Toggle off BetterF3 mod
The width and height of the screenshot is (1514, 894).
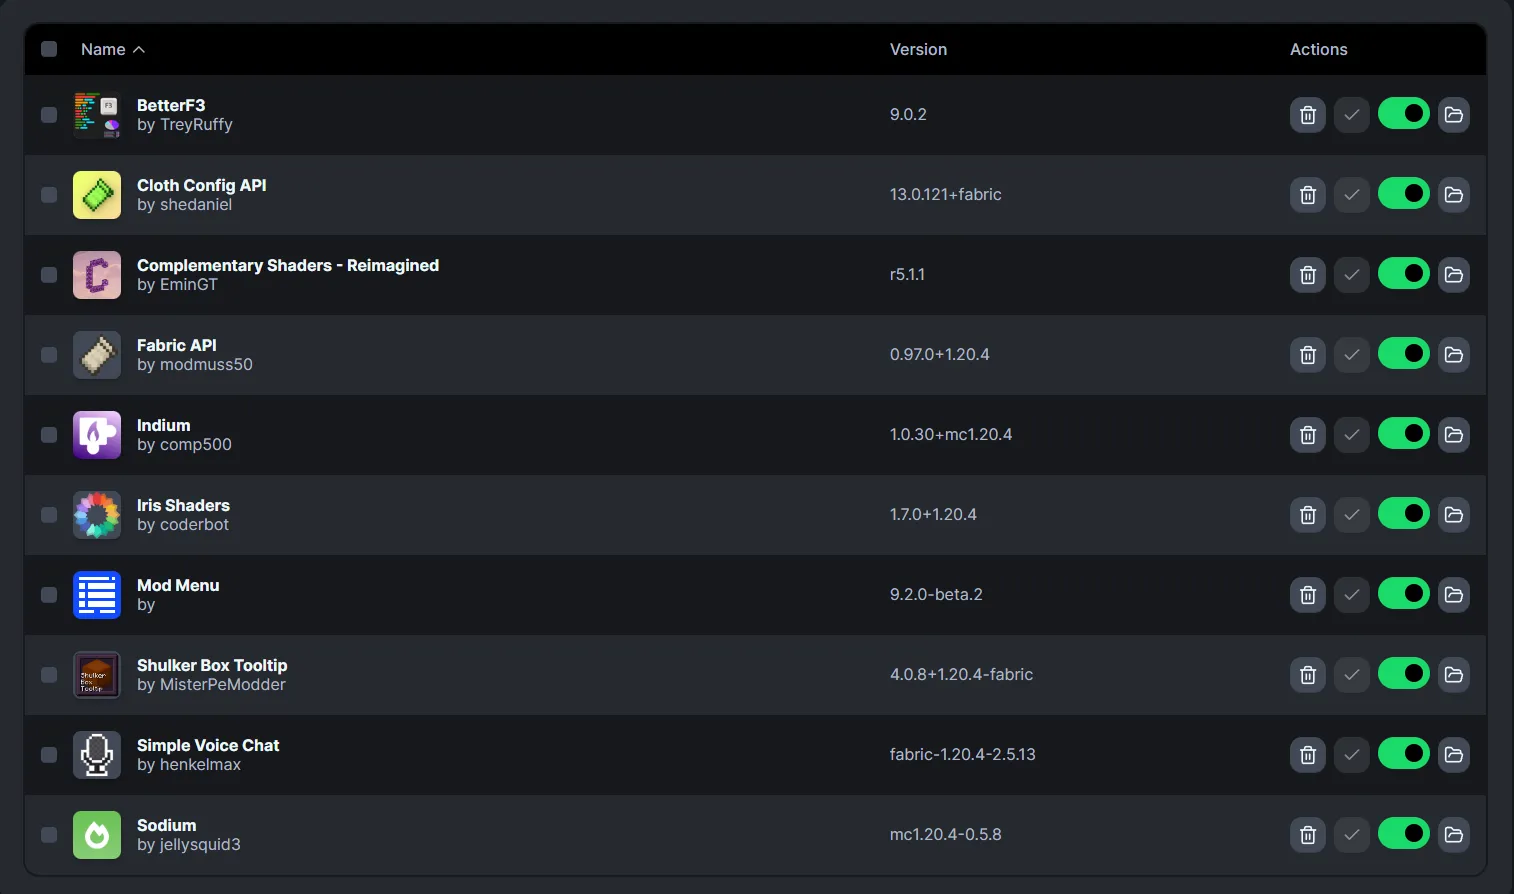1403,114
